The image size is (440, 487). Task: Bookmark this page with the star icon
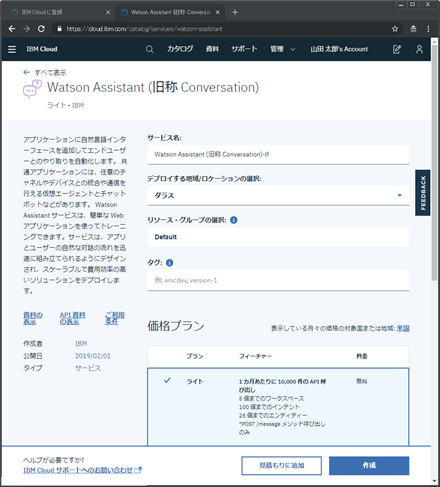click(x=395, y=29)
